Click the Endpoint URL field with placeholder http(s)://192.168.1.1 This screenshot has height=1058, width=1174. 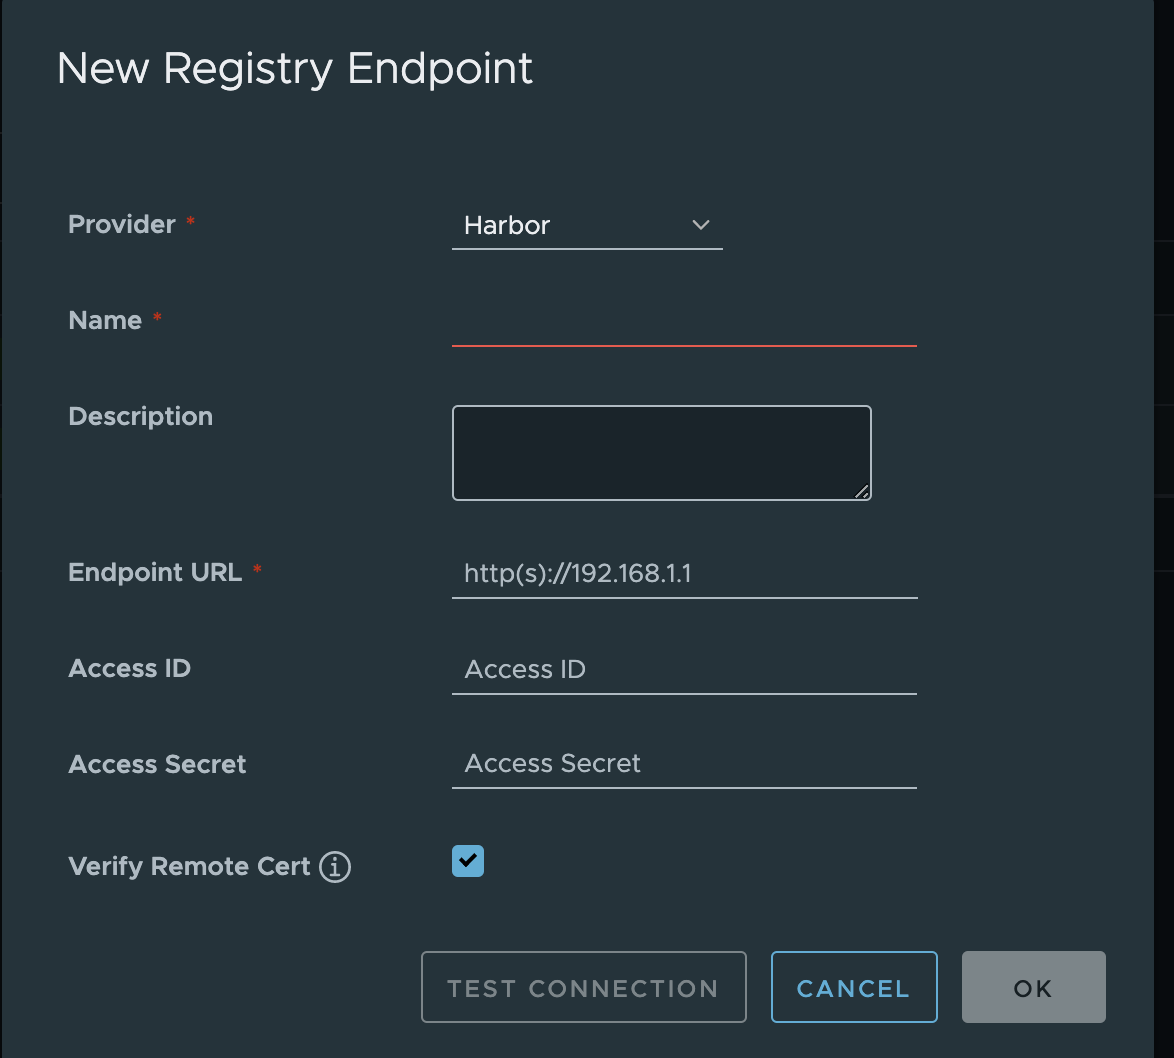[684, 573]
